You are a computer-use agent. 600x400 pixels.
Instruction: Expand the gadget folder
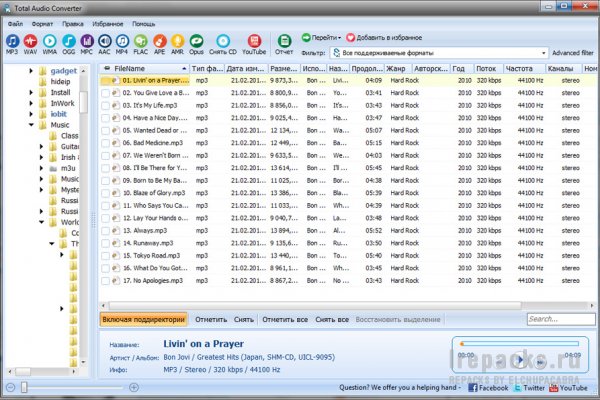coord(31,71)
